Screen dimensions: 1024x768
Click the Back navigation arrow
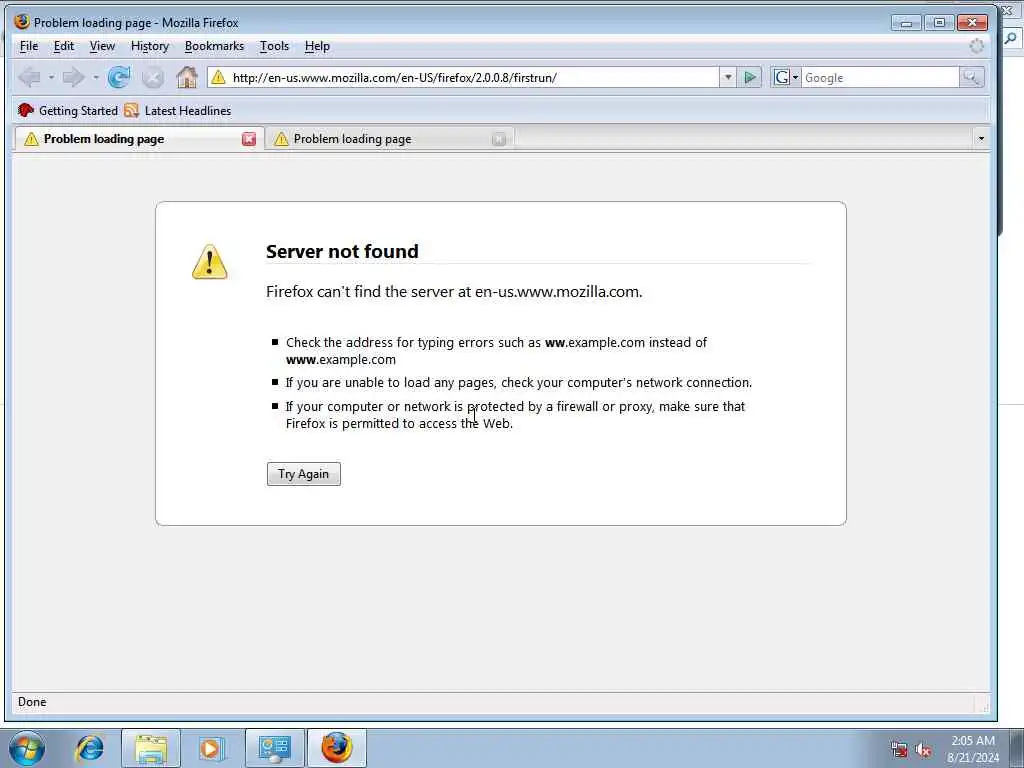29,78
